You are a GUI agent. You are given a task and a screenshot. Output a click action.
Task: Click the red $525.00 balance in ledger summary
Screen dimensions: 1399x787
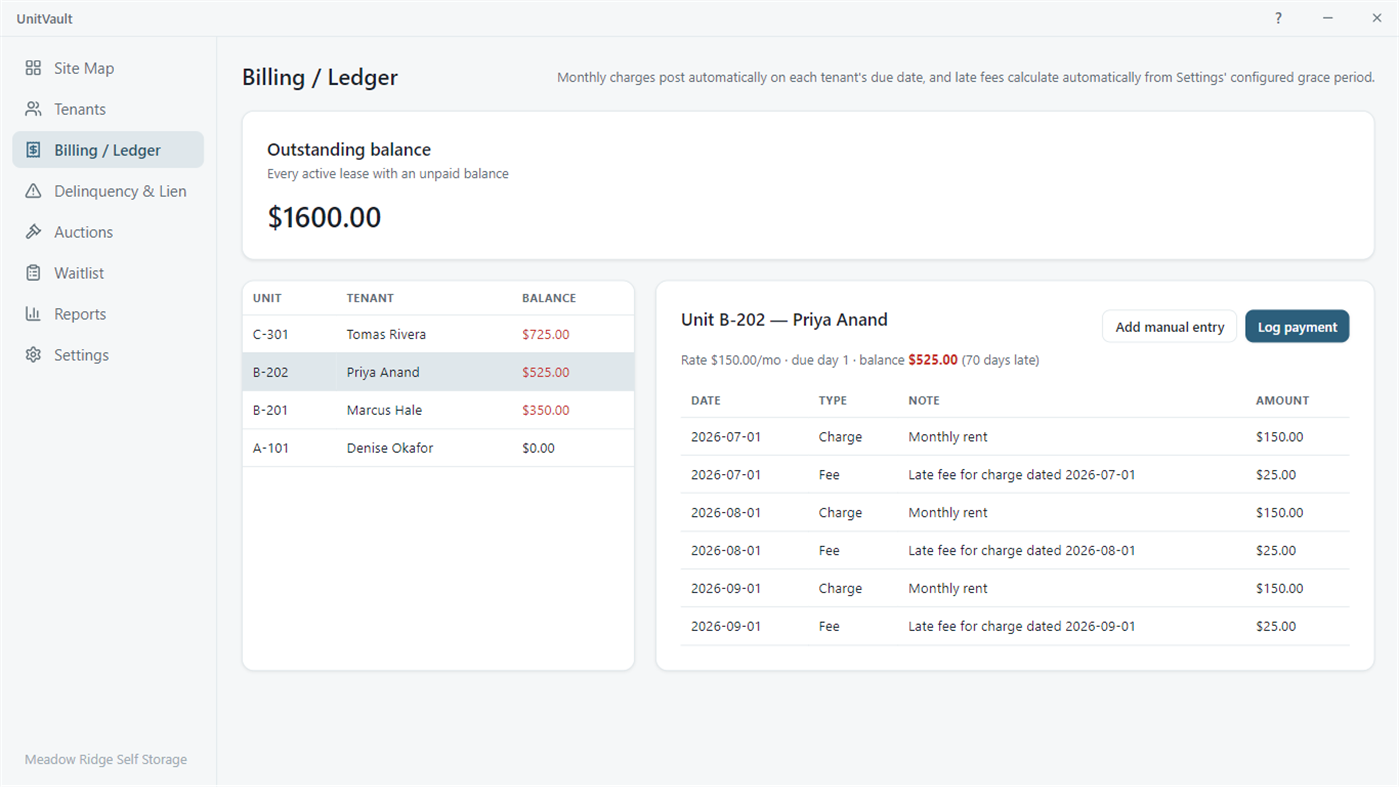933,360
